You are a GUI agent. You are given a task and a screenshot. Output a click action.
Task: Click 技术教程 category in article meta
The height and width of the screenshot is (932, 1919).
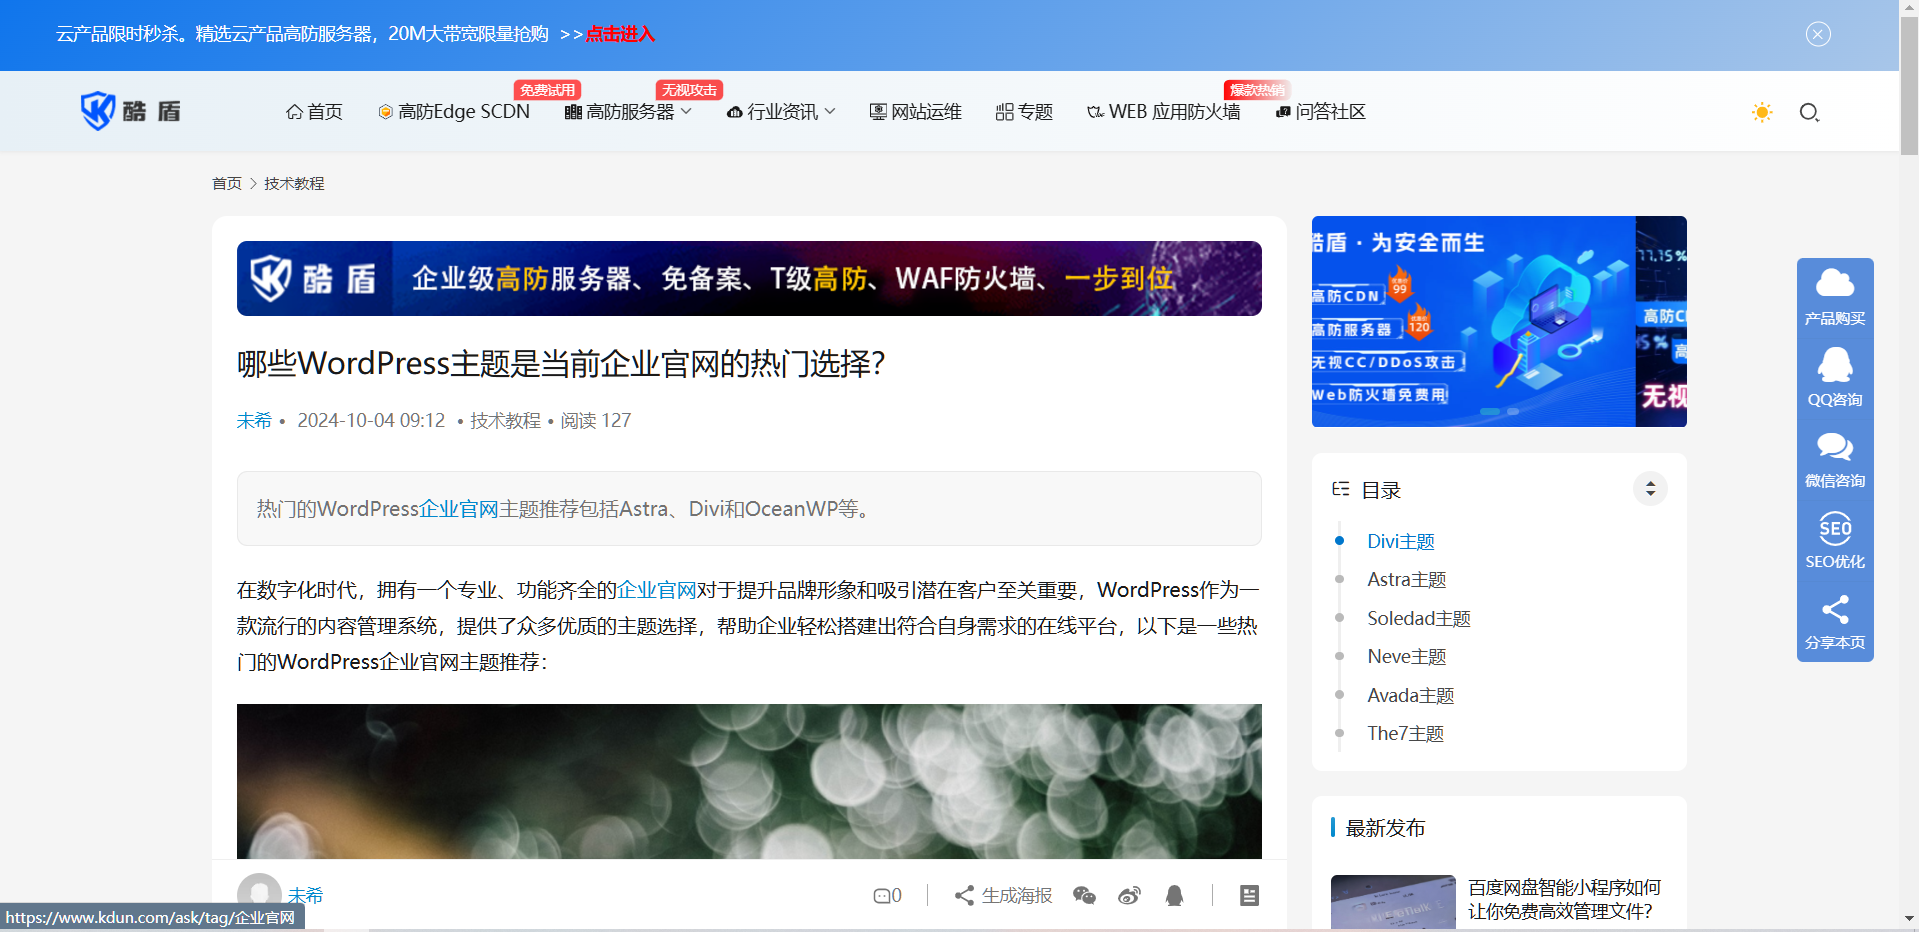[x=505, y=421]
